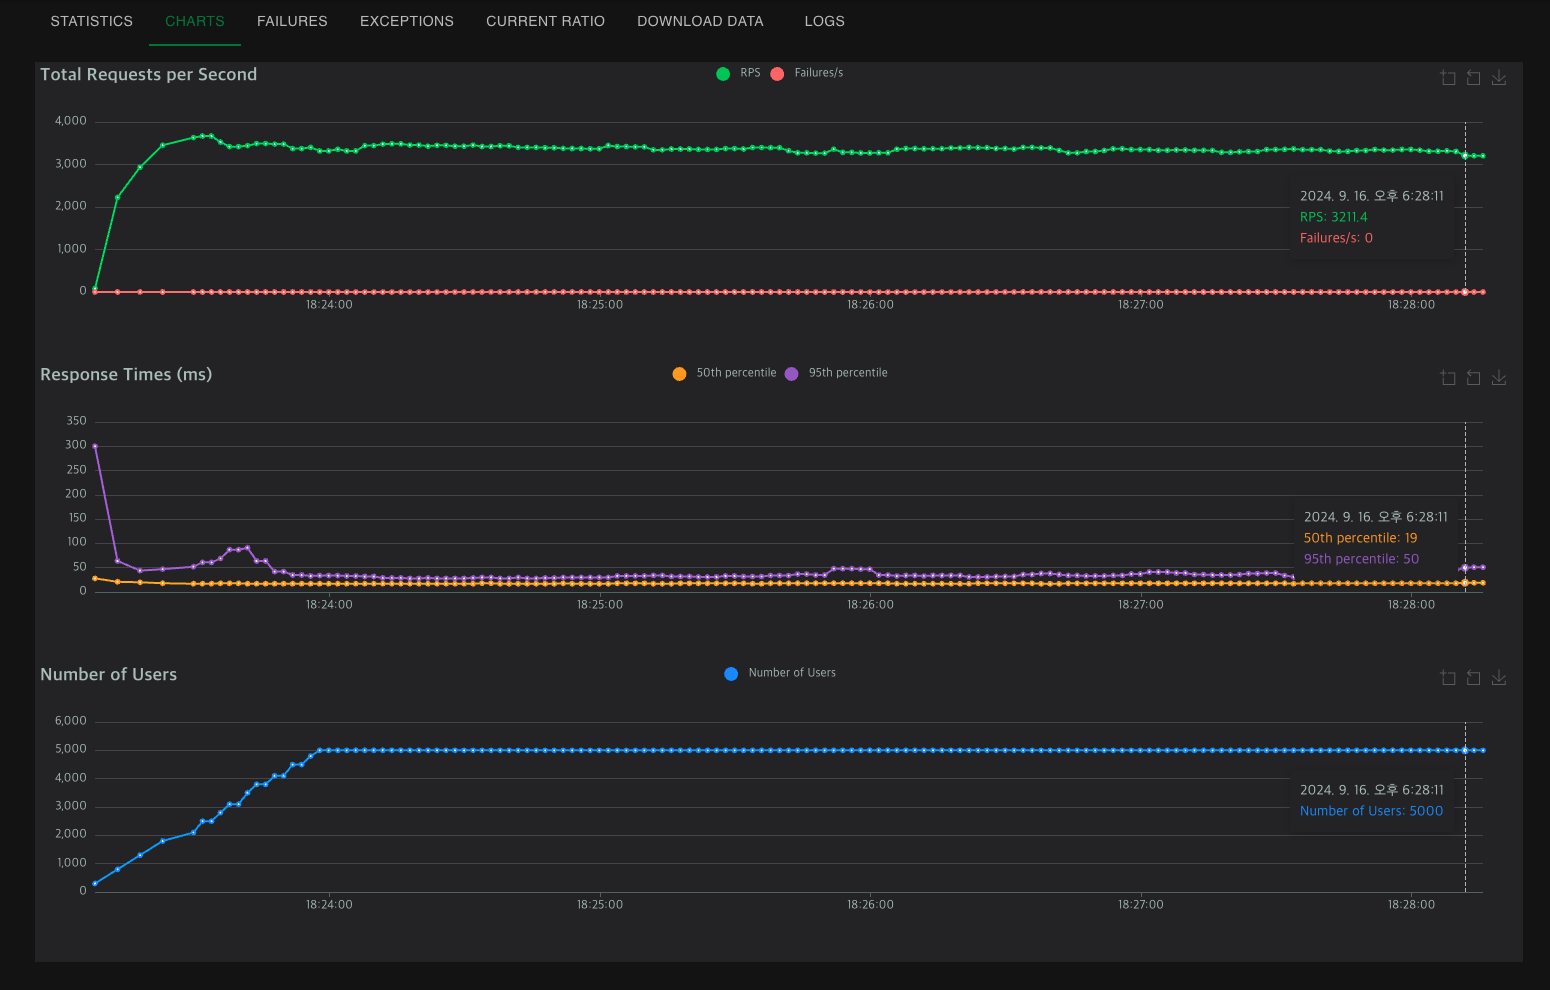Image resolution: width=1550 pixels, height=990 pixels.
Task: Activate area zoom on Response Times chart
Action: pos(1448,378)
